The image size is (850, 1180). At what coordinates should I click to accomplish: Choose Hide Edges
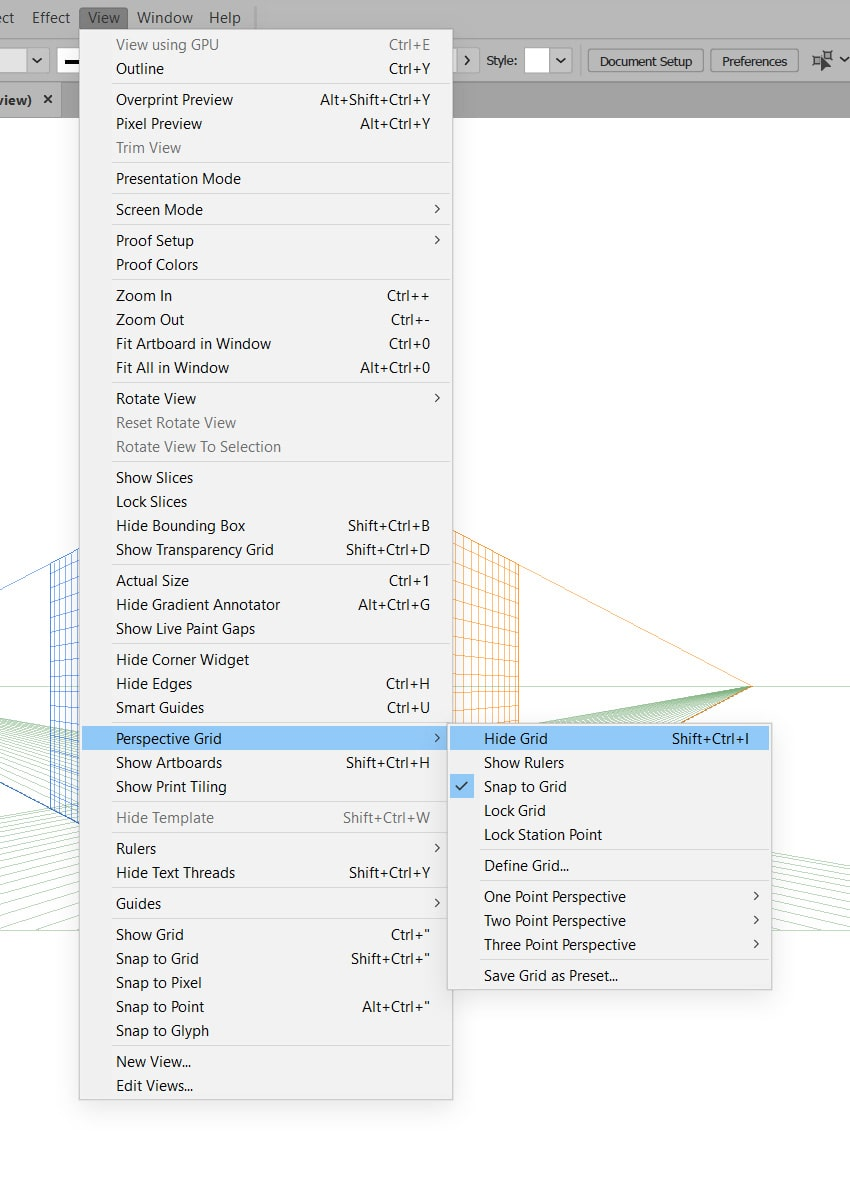pos(266,684)
